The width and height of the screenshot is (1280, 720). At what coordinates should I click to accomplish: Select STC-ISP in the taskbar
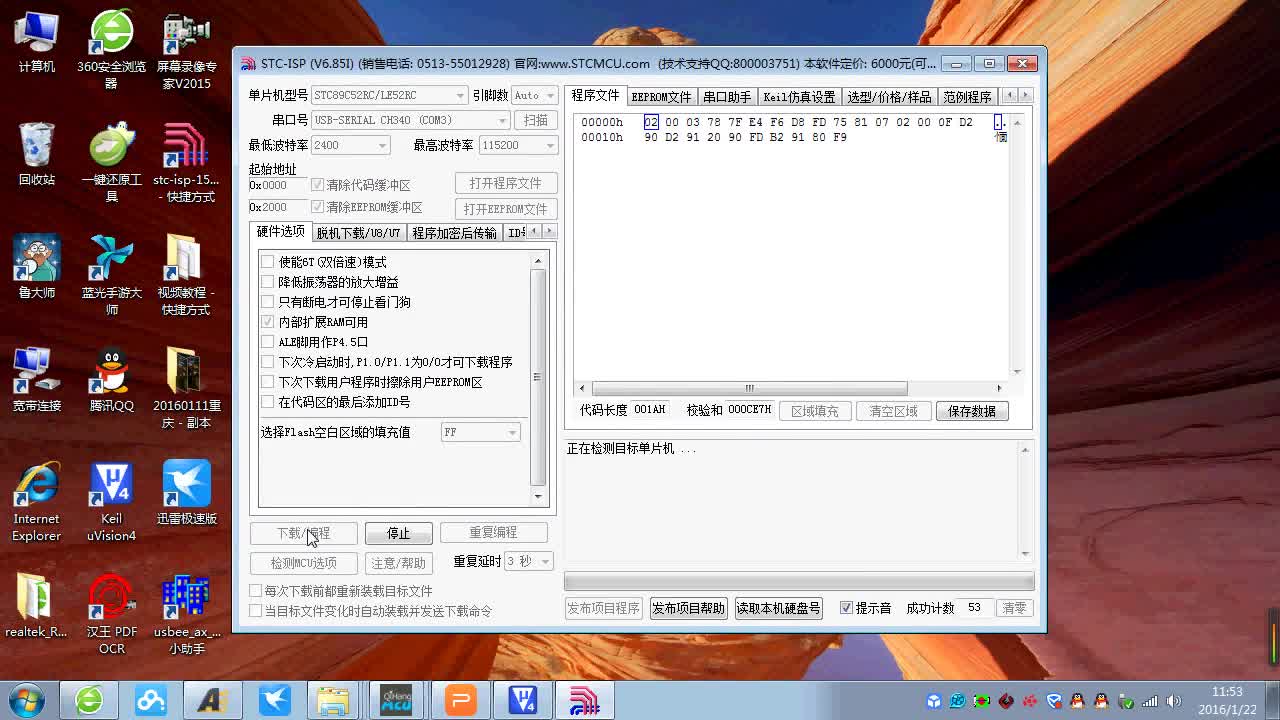[584, 700]
